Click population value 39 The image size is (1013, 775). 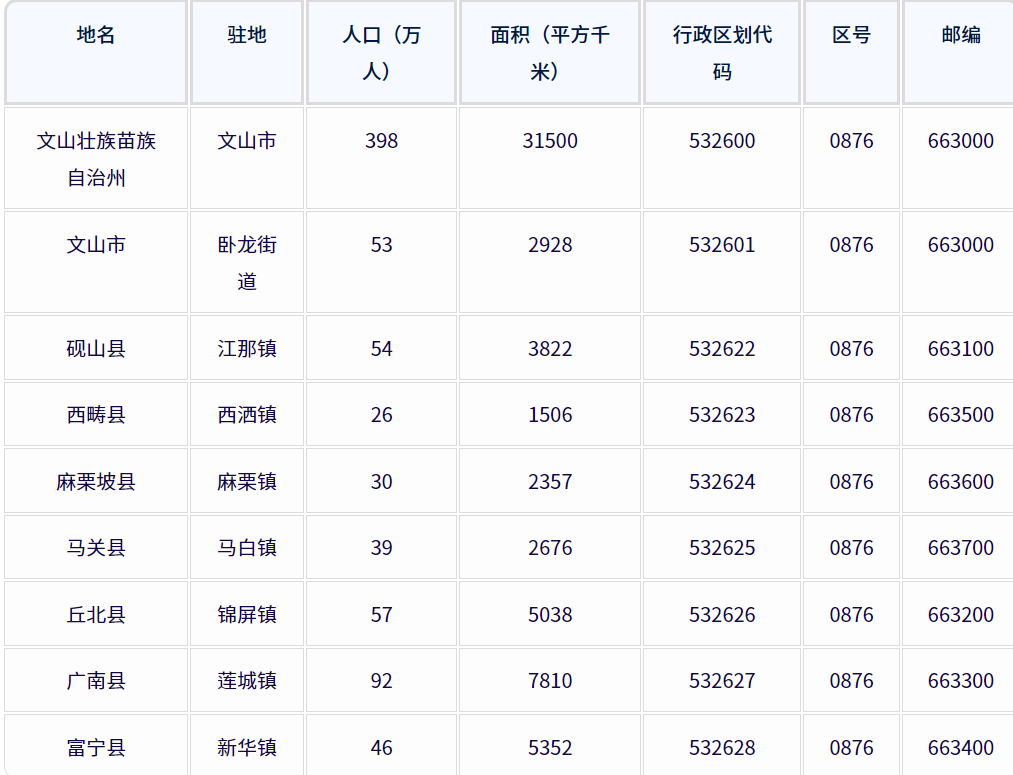381,548
